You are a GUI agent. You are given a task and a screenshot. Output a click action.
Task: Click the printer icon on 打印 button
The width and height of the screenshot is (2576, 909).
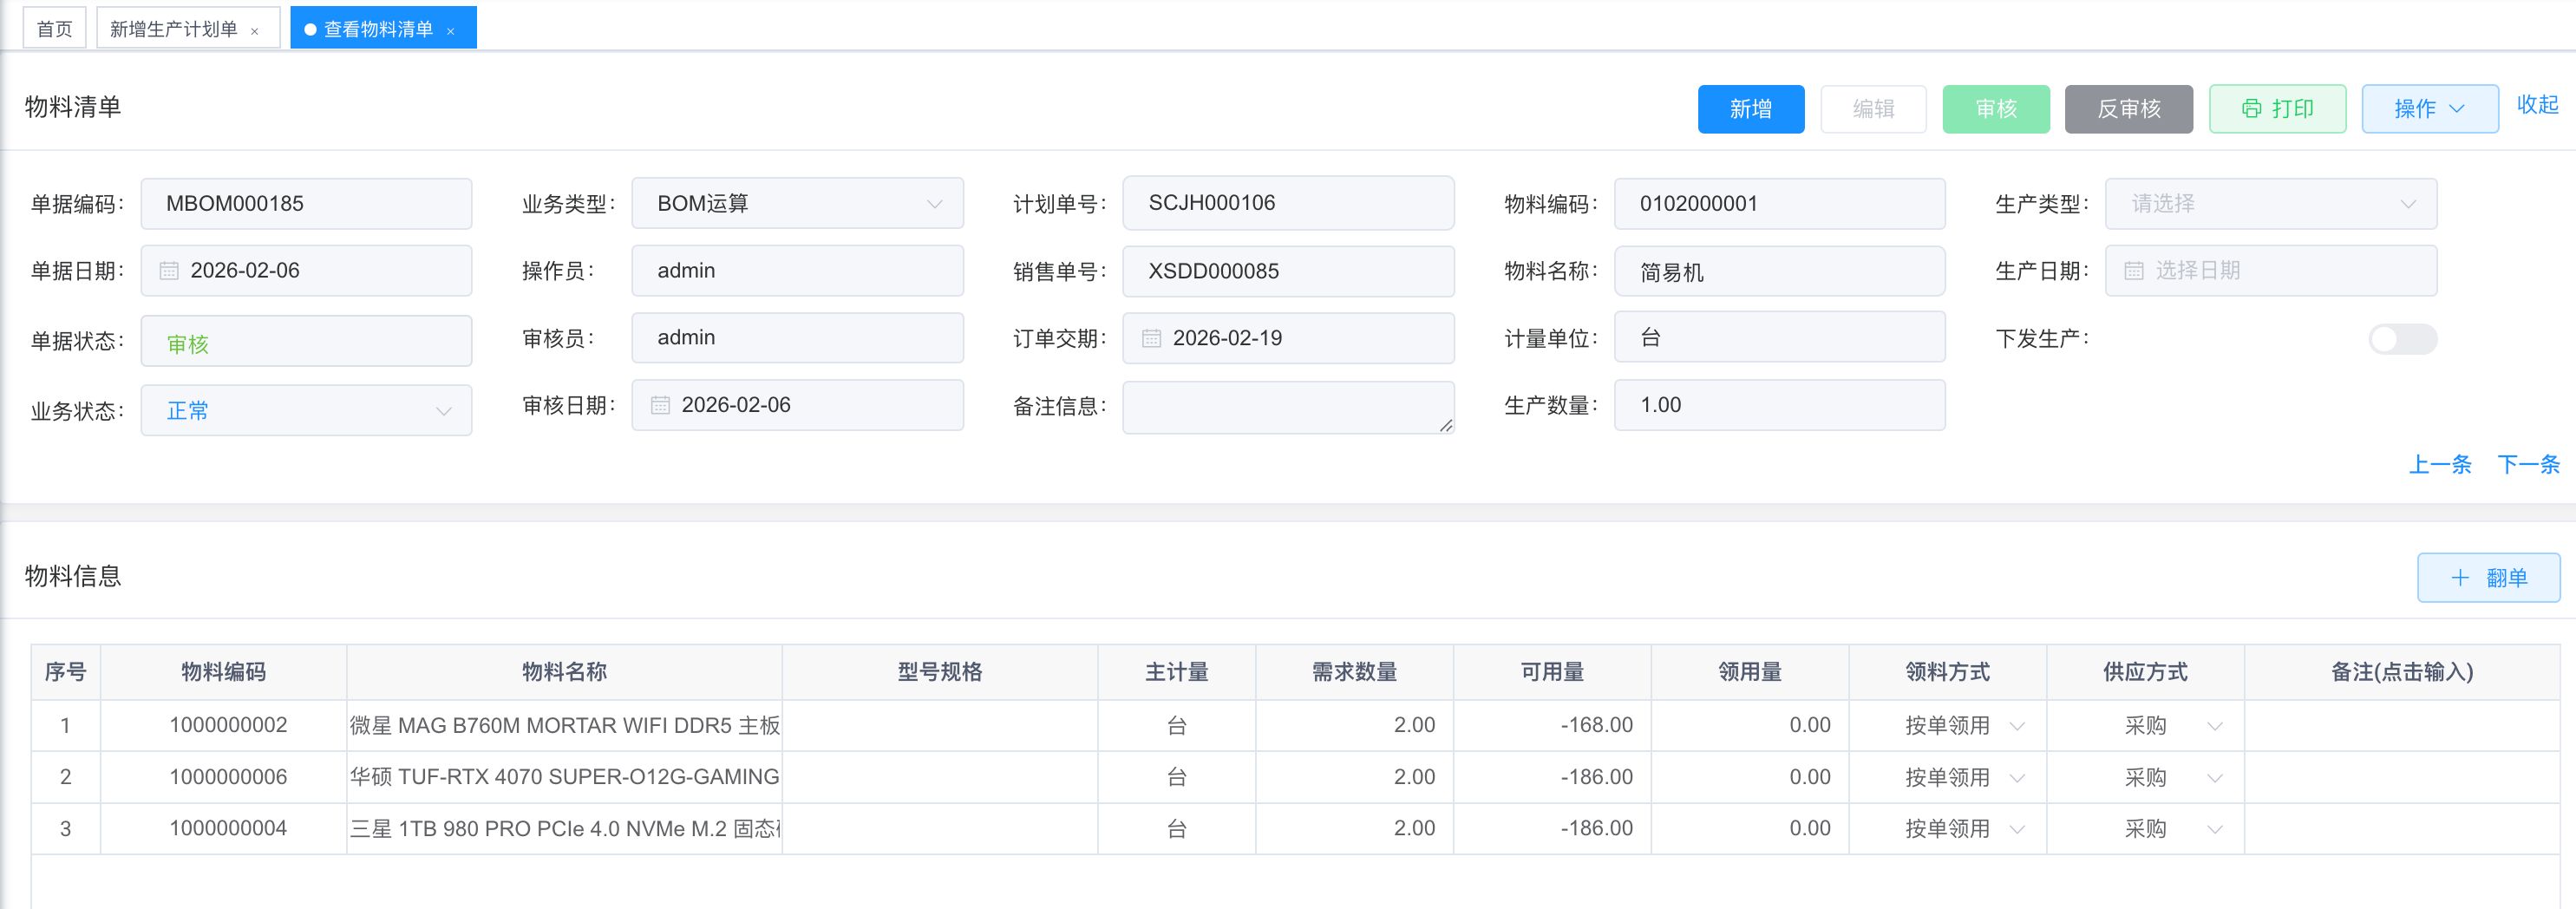pyautogui.click(x=2251, y=109)
